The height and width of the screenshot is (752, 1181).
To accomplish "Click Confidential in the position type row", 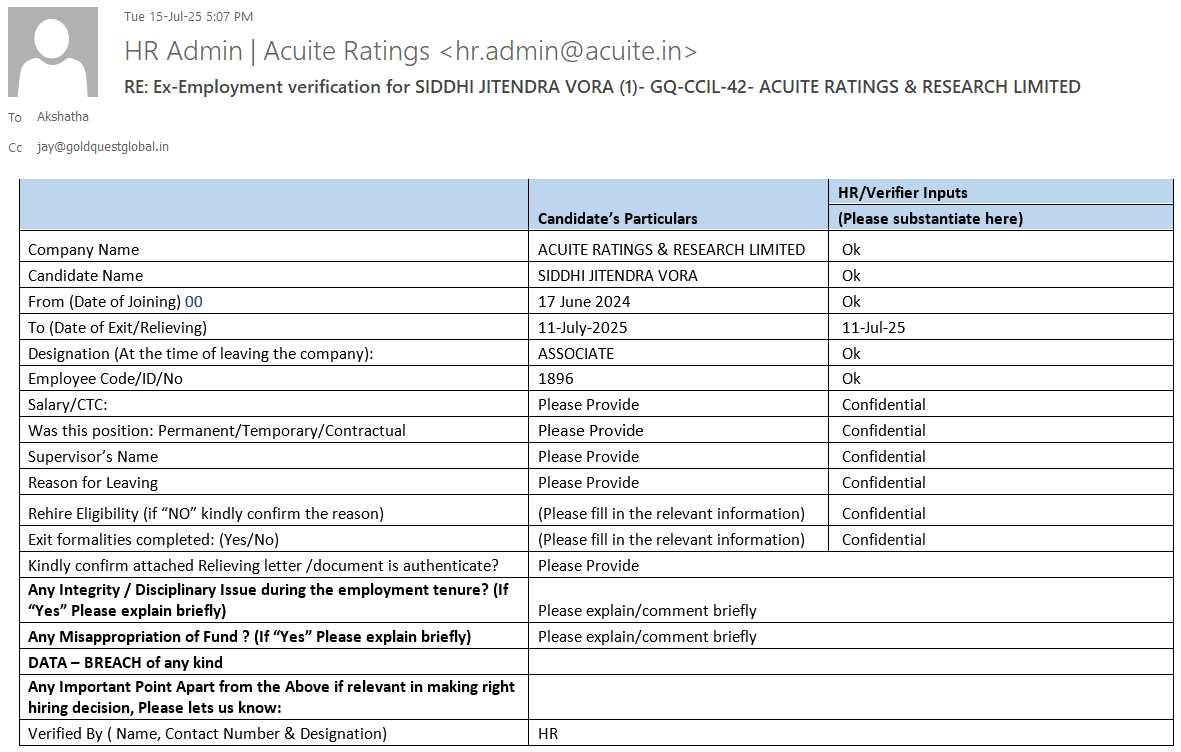I will click(883, 430).
